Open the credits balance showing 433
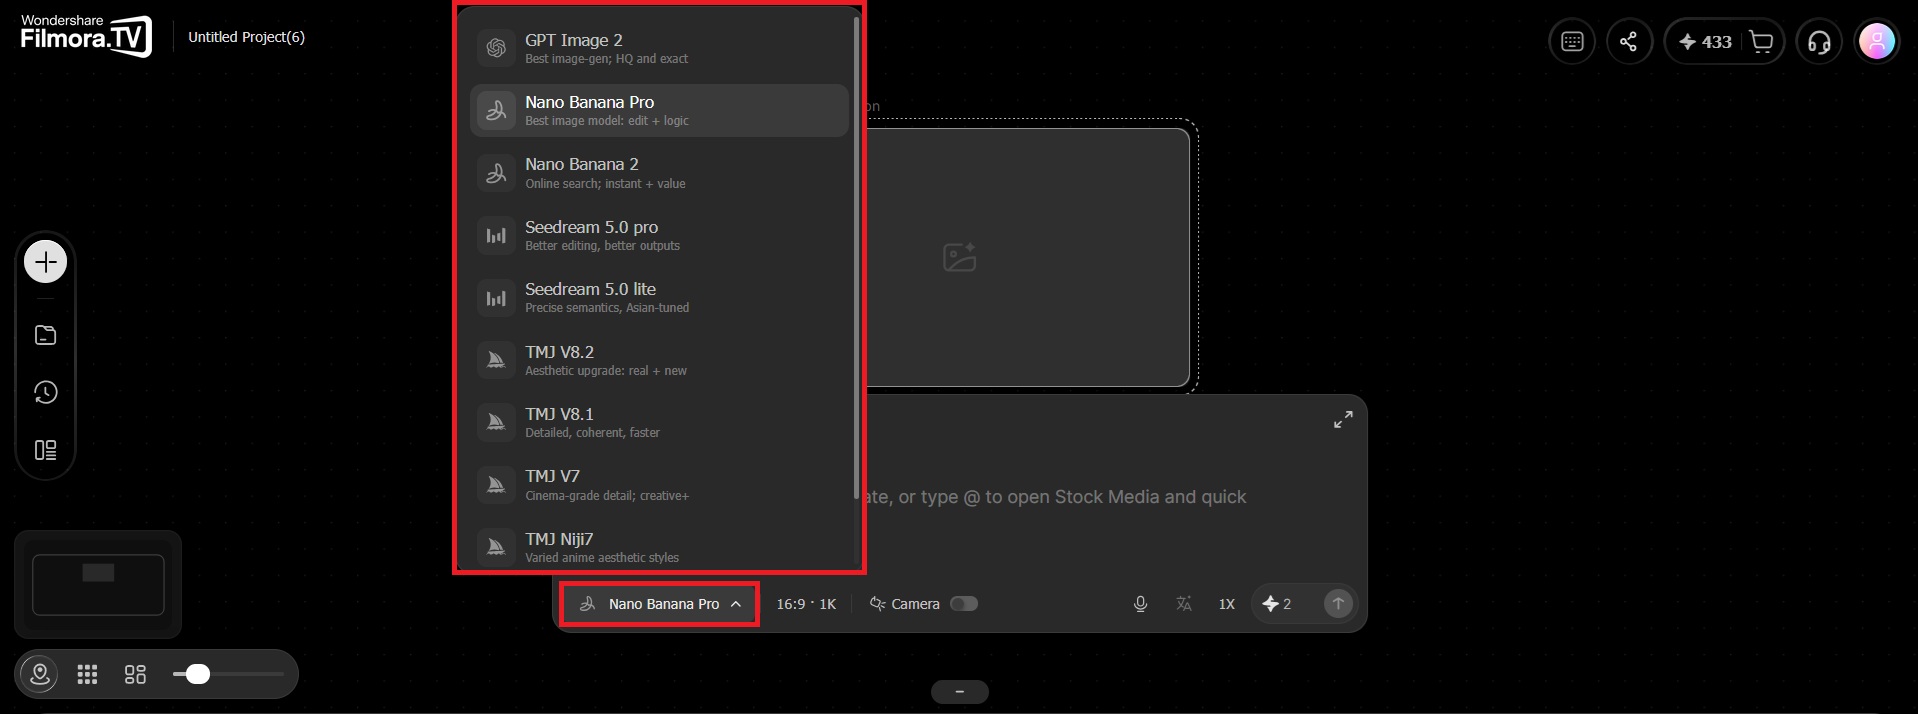The image size is (1918, 714). [1705, 42]
